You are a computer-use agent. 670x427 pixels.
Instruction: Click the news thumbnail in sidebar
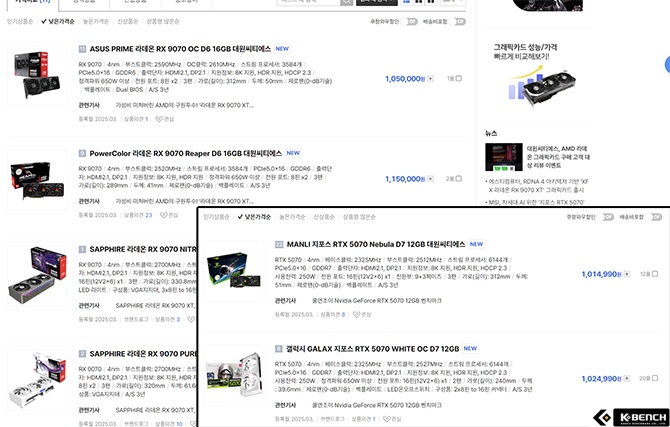(503, 157)
